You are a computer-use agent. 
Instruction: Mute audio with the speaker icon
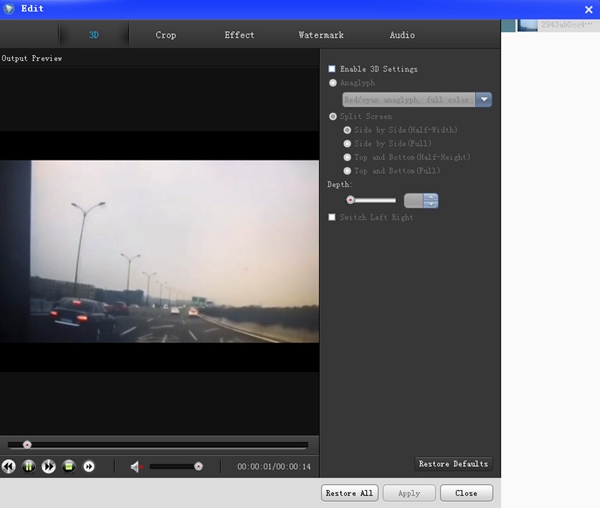136,467
